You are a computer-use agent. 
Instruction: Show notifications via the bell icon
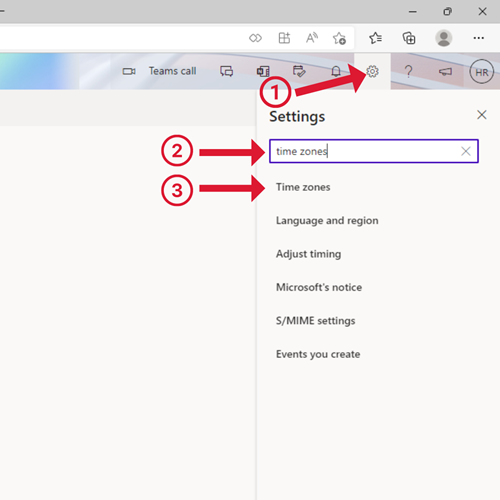tap(336, 71)
